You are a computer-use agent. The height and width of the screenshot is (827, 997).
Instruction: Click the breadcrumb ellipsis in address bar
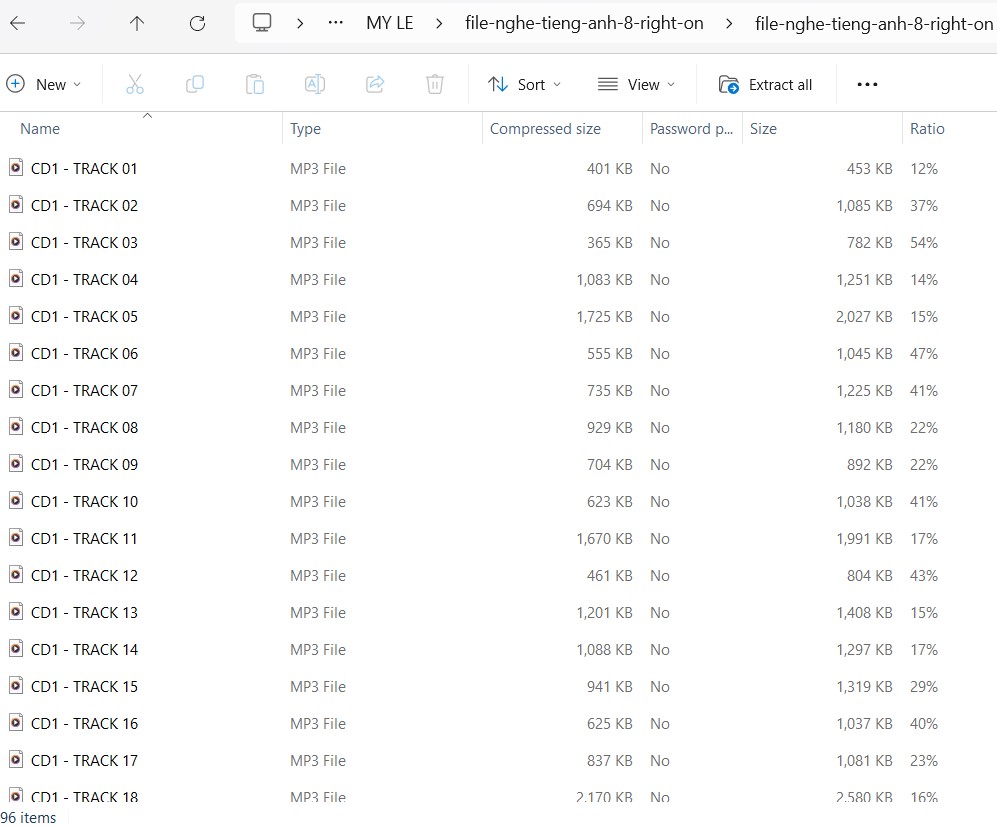point(335,22)
